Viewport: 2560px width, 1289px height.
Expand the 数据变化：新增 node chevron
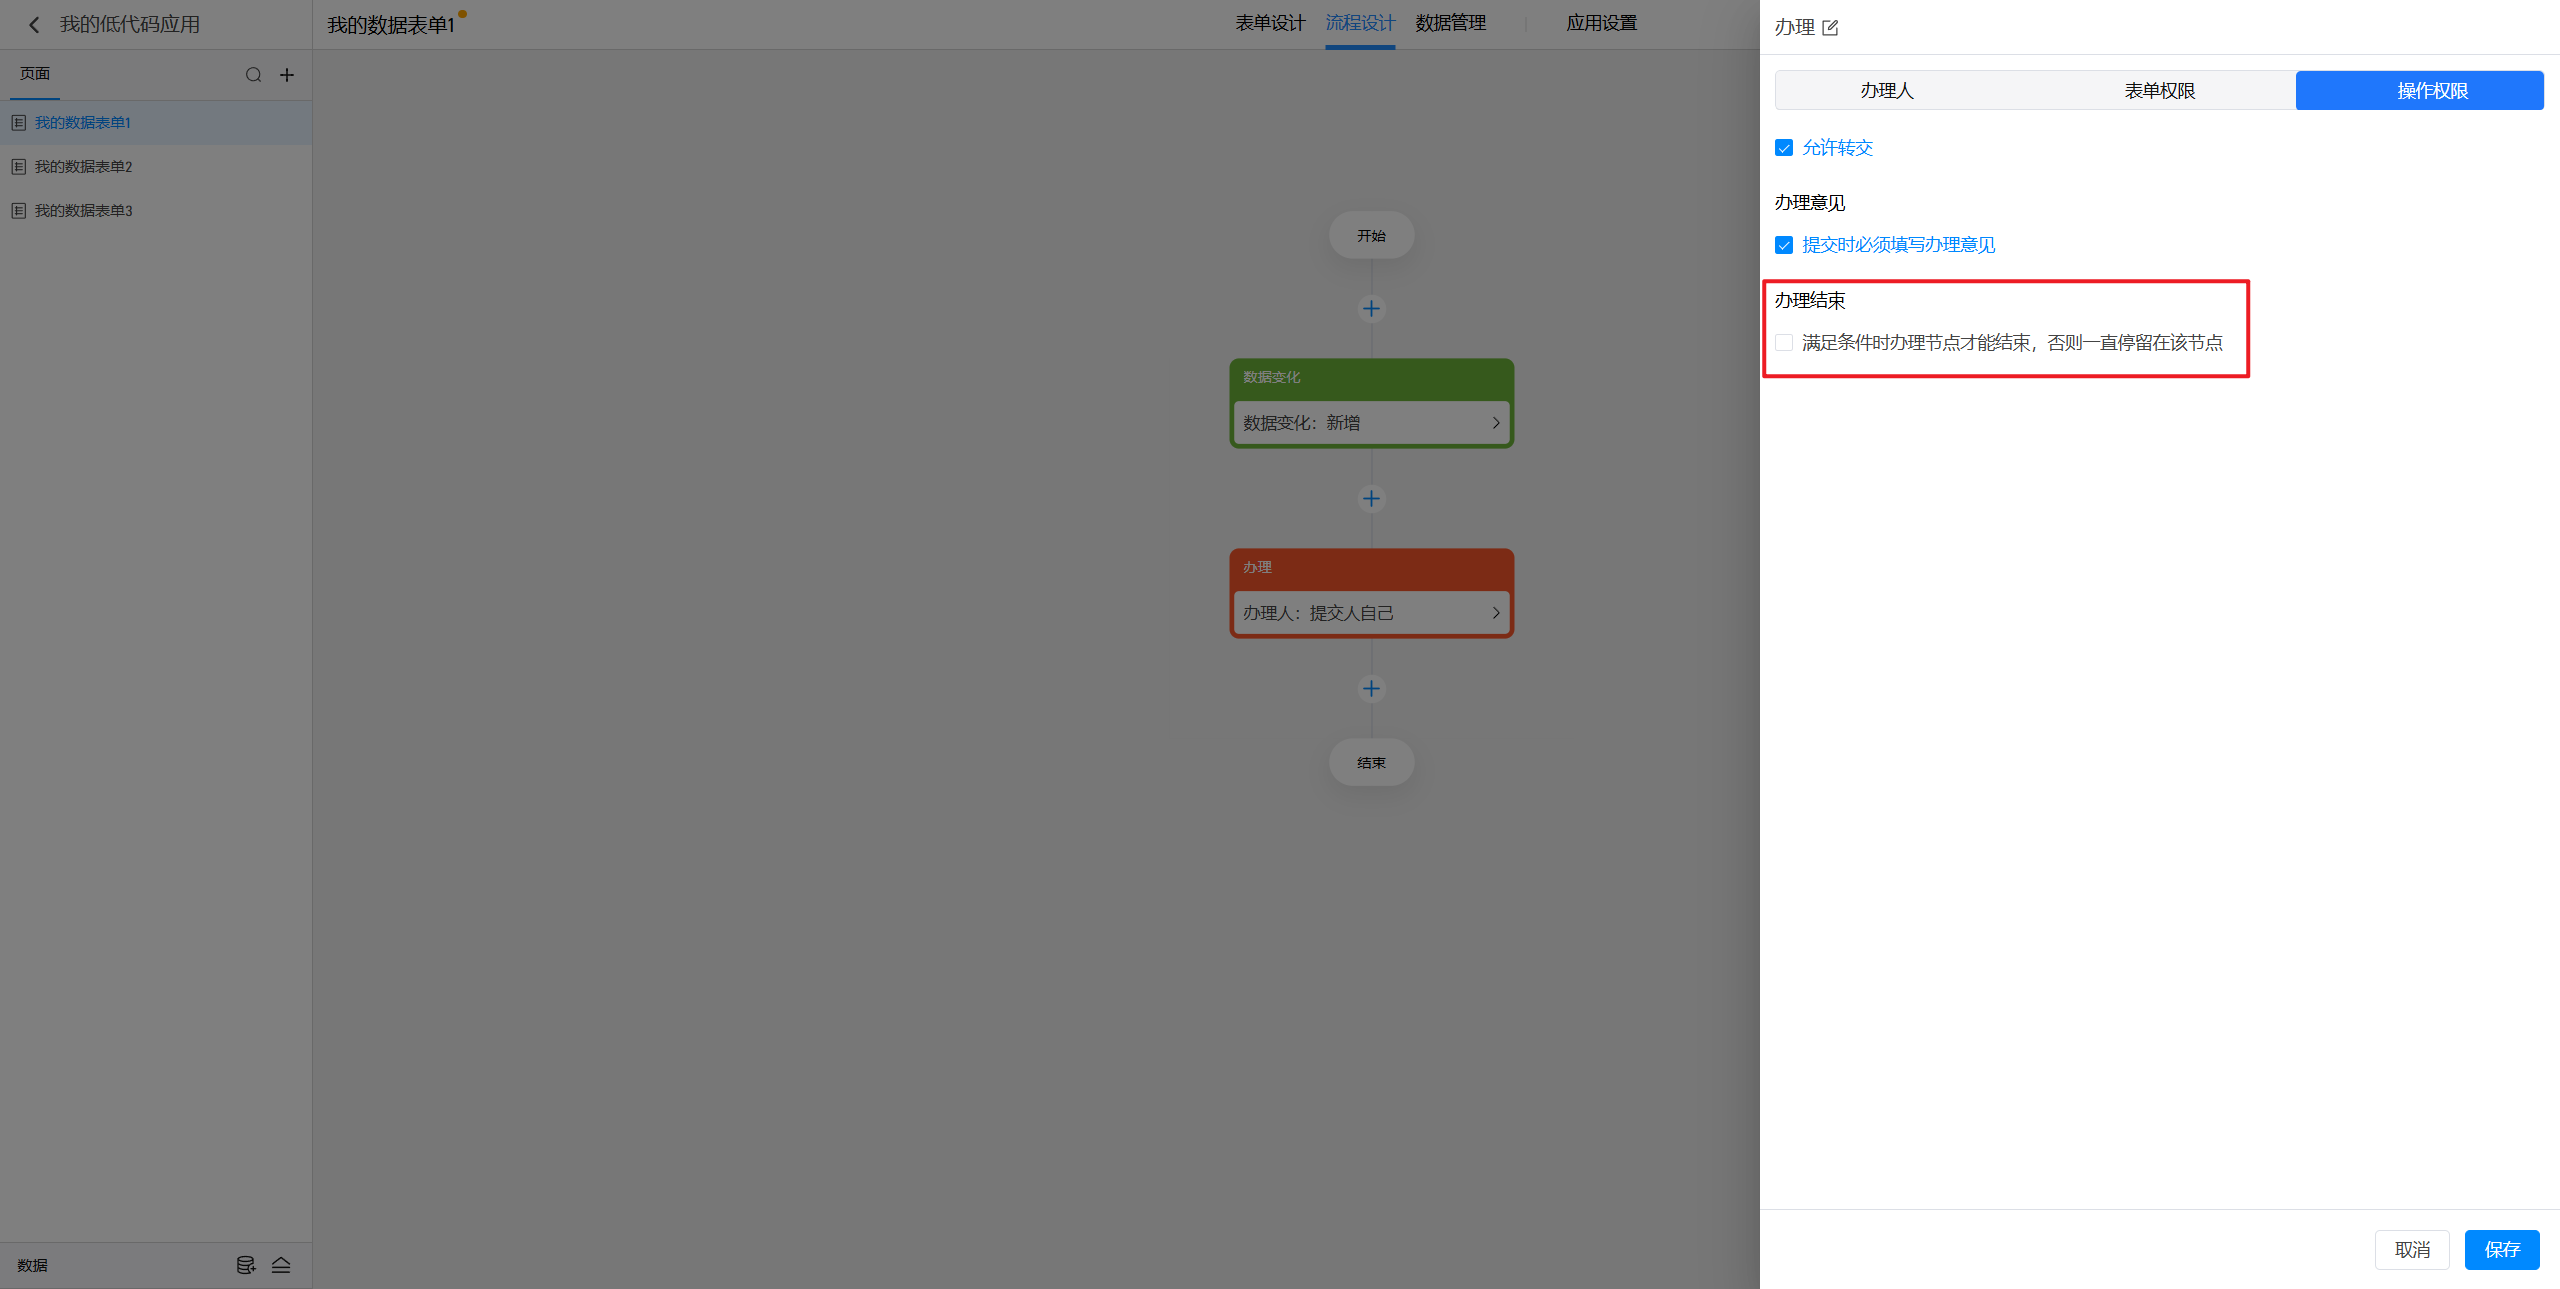pyautogui.click(x=1495, y=423)
